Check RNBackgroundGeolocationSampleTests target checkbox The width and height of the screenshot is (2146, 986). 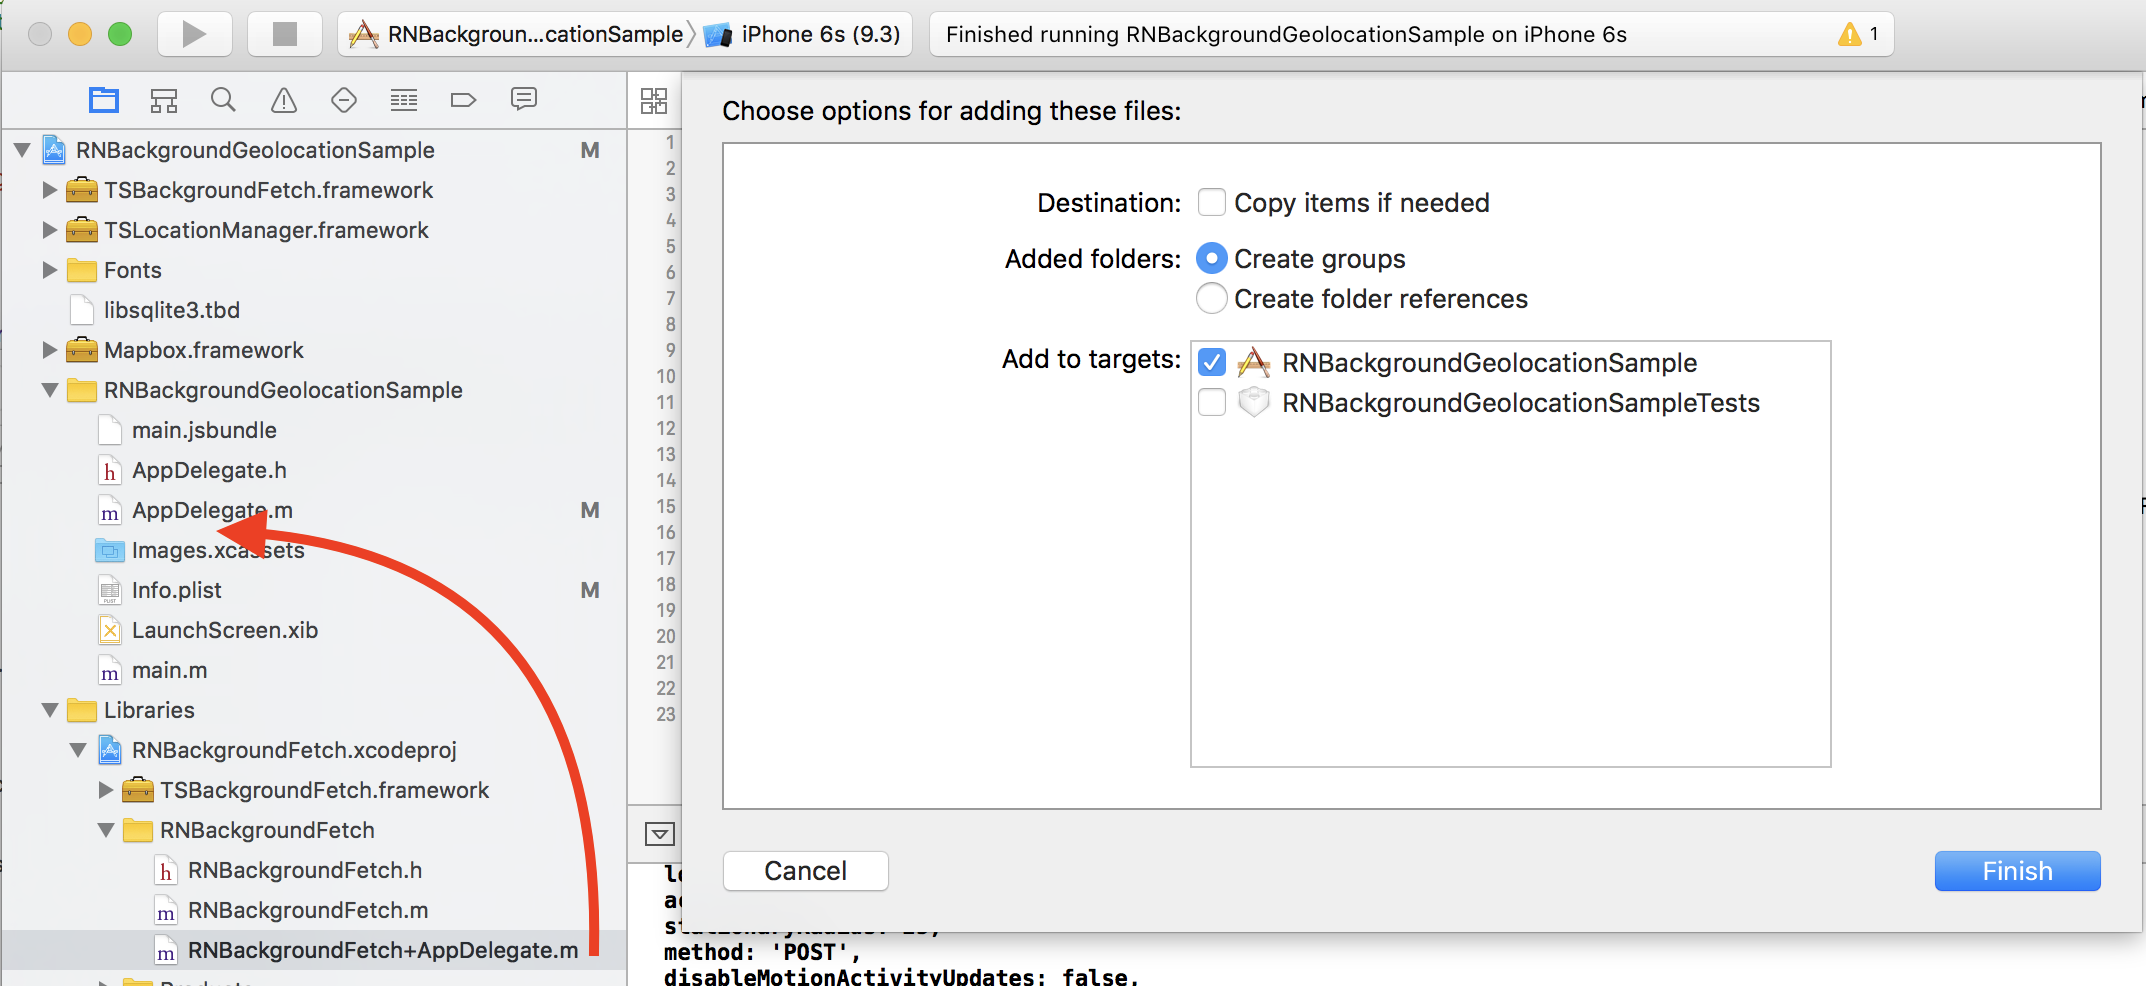click(1212, 402)
